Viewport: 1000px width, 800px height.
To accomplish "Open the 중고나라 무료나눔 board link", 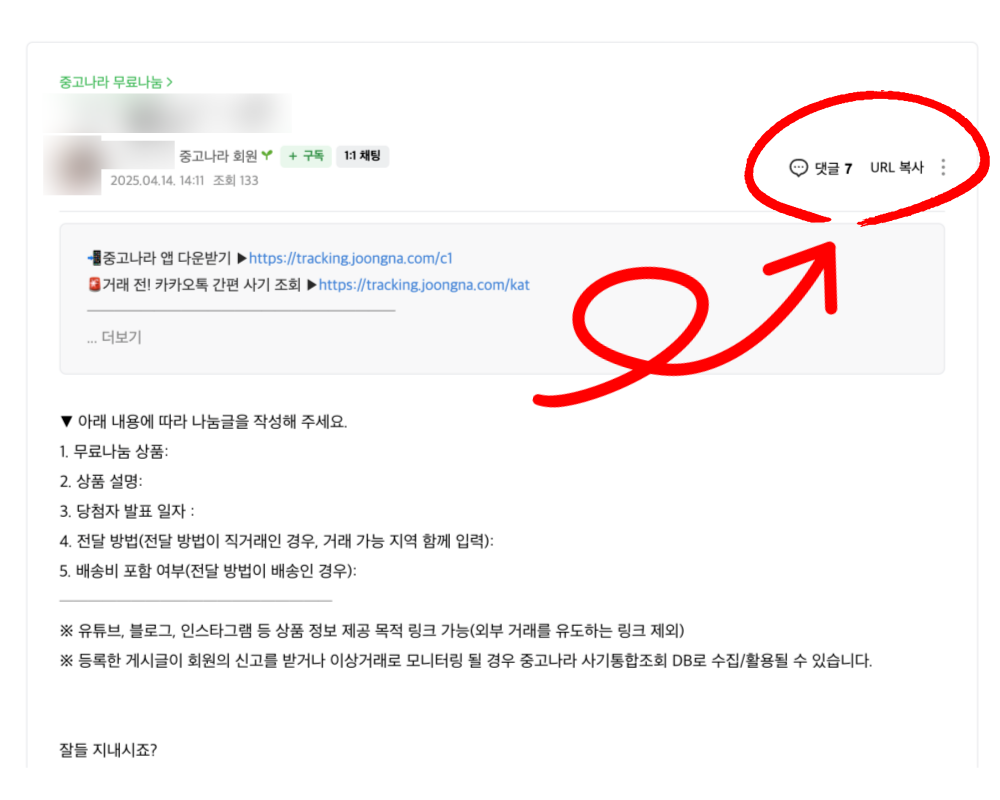I will click(115, 82).
